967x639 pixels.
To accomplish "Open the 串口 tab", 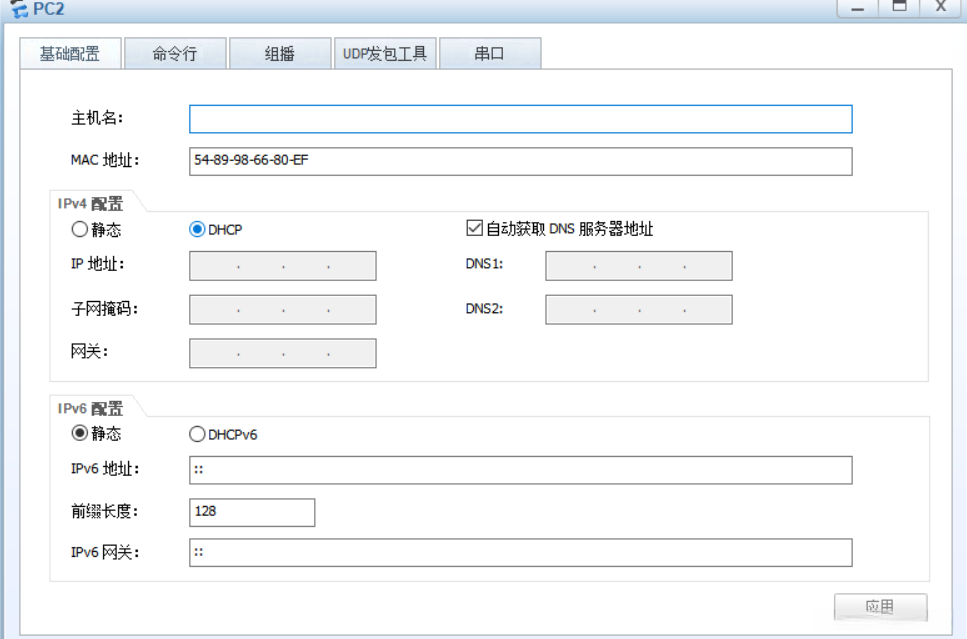I will 490,54.
